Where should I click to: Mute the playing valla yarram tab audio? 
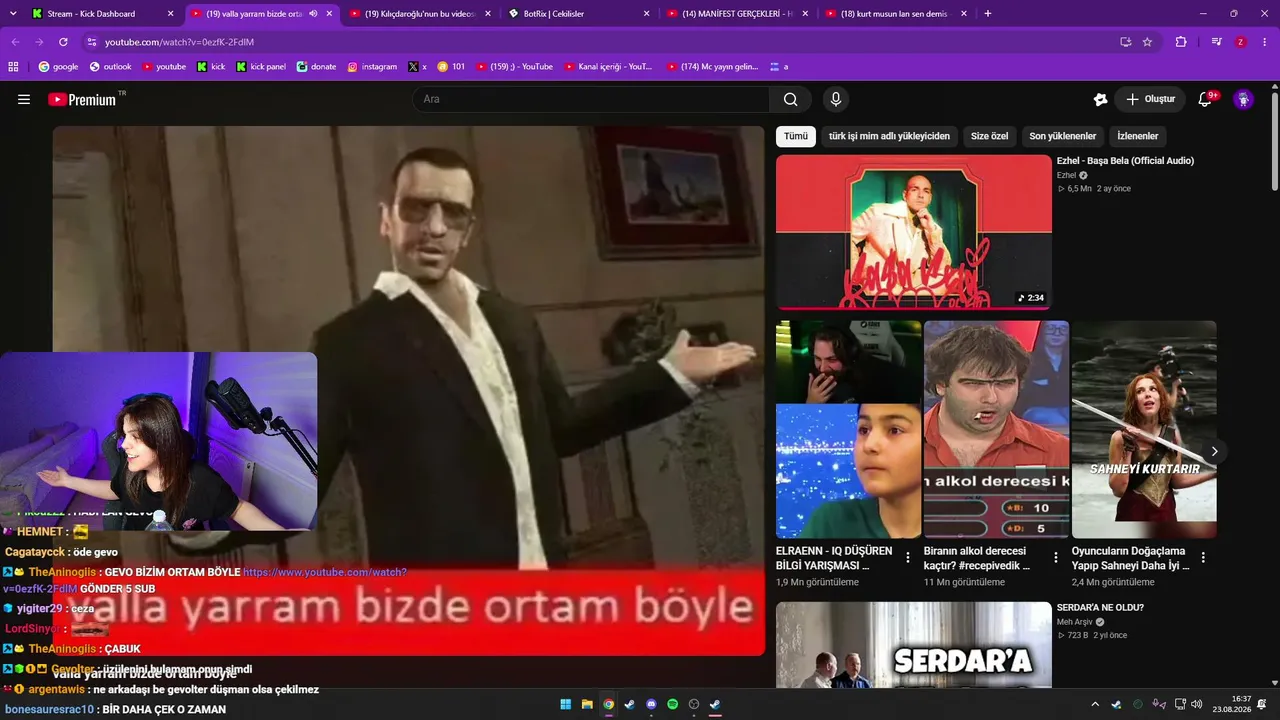click(313, 14)
